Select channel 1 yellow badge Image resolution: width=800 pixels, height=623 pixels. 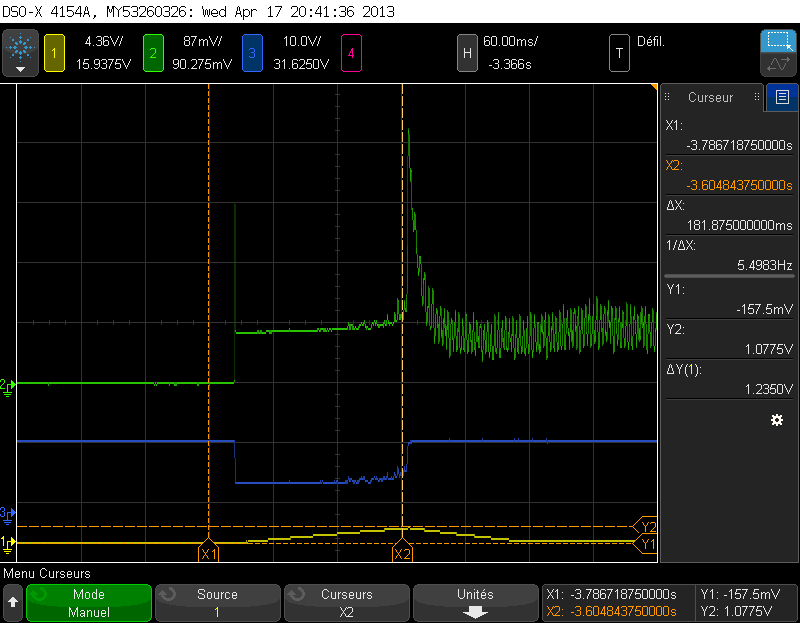(54, 53)
